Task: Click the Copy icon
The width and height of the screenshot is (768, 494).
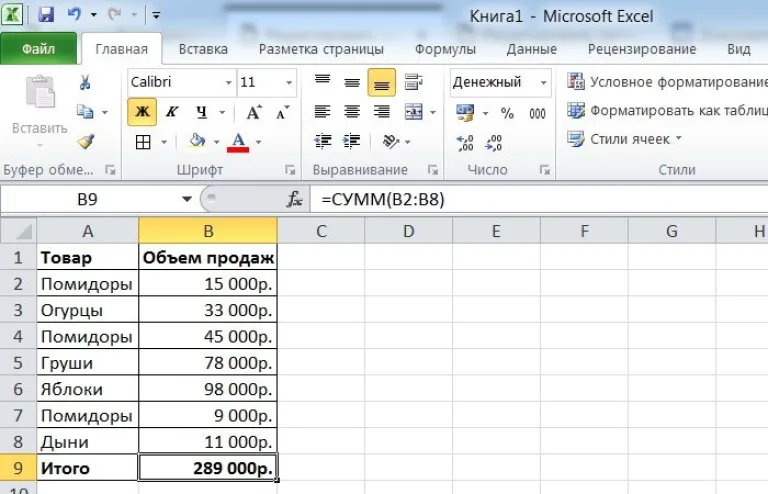Action: tap(85, 112)
